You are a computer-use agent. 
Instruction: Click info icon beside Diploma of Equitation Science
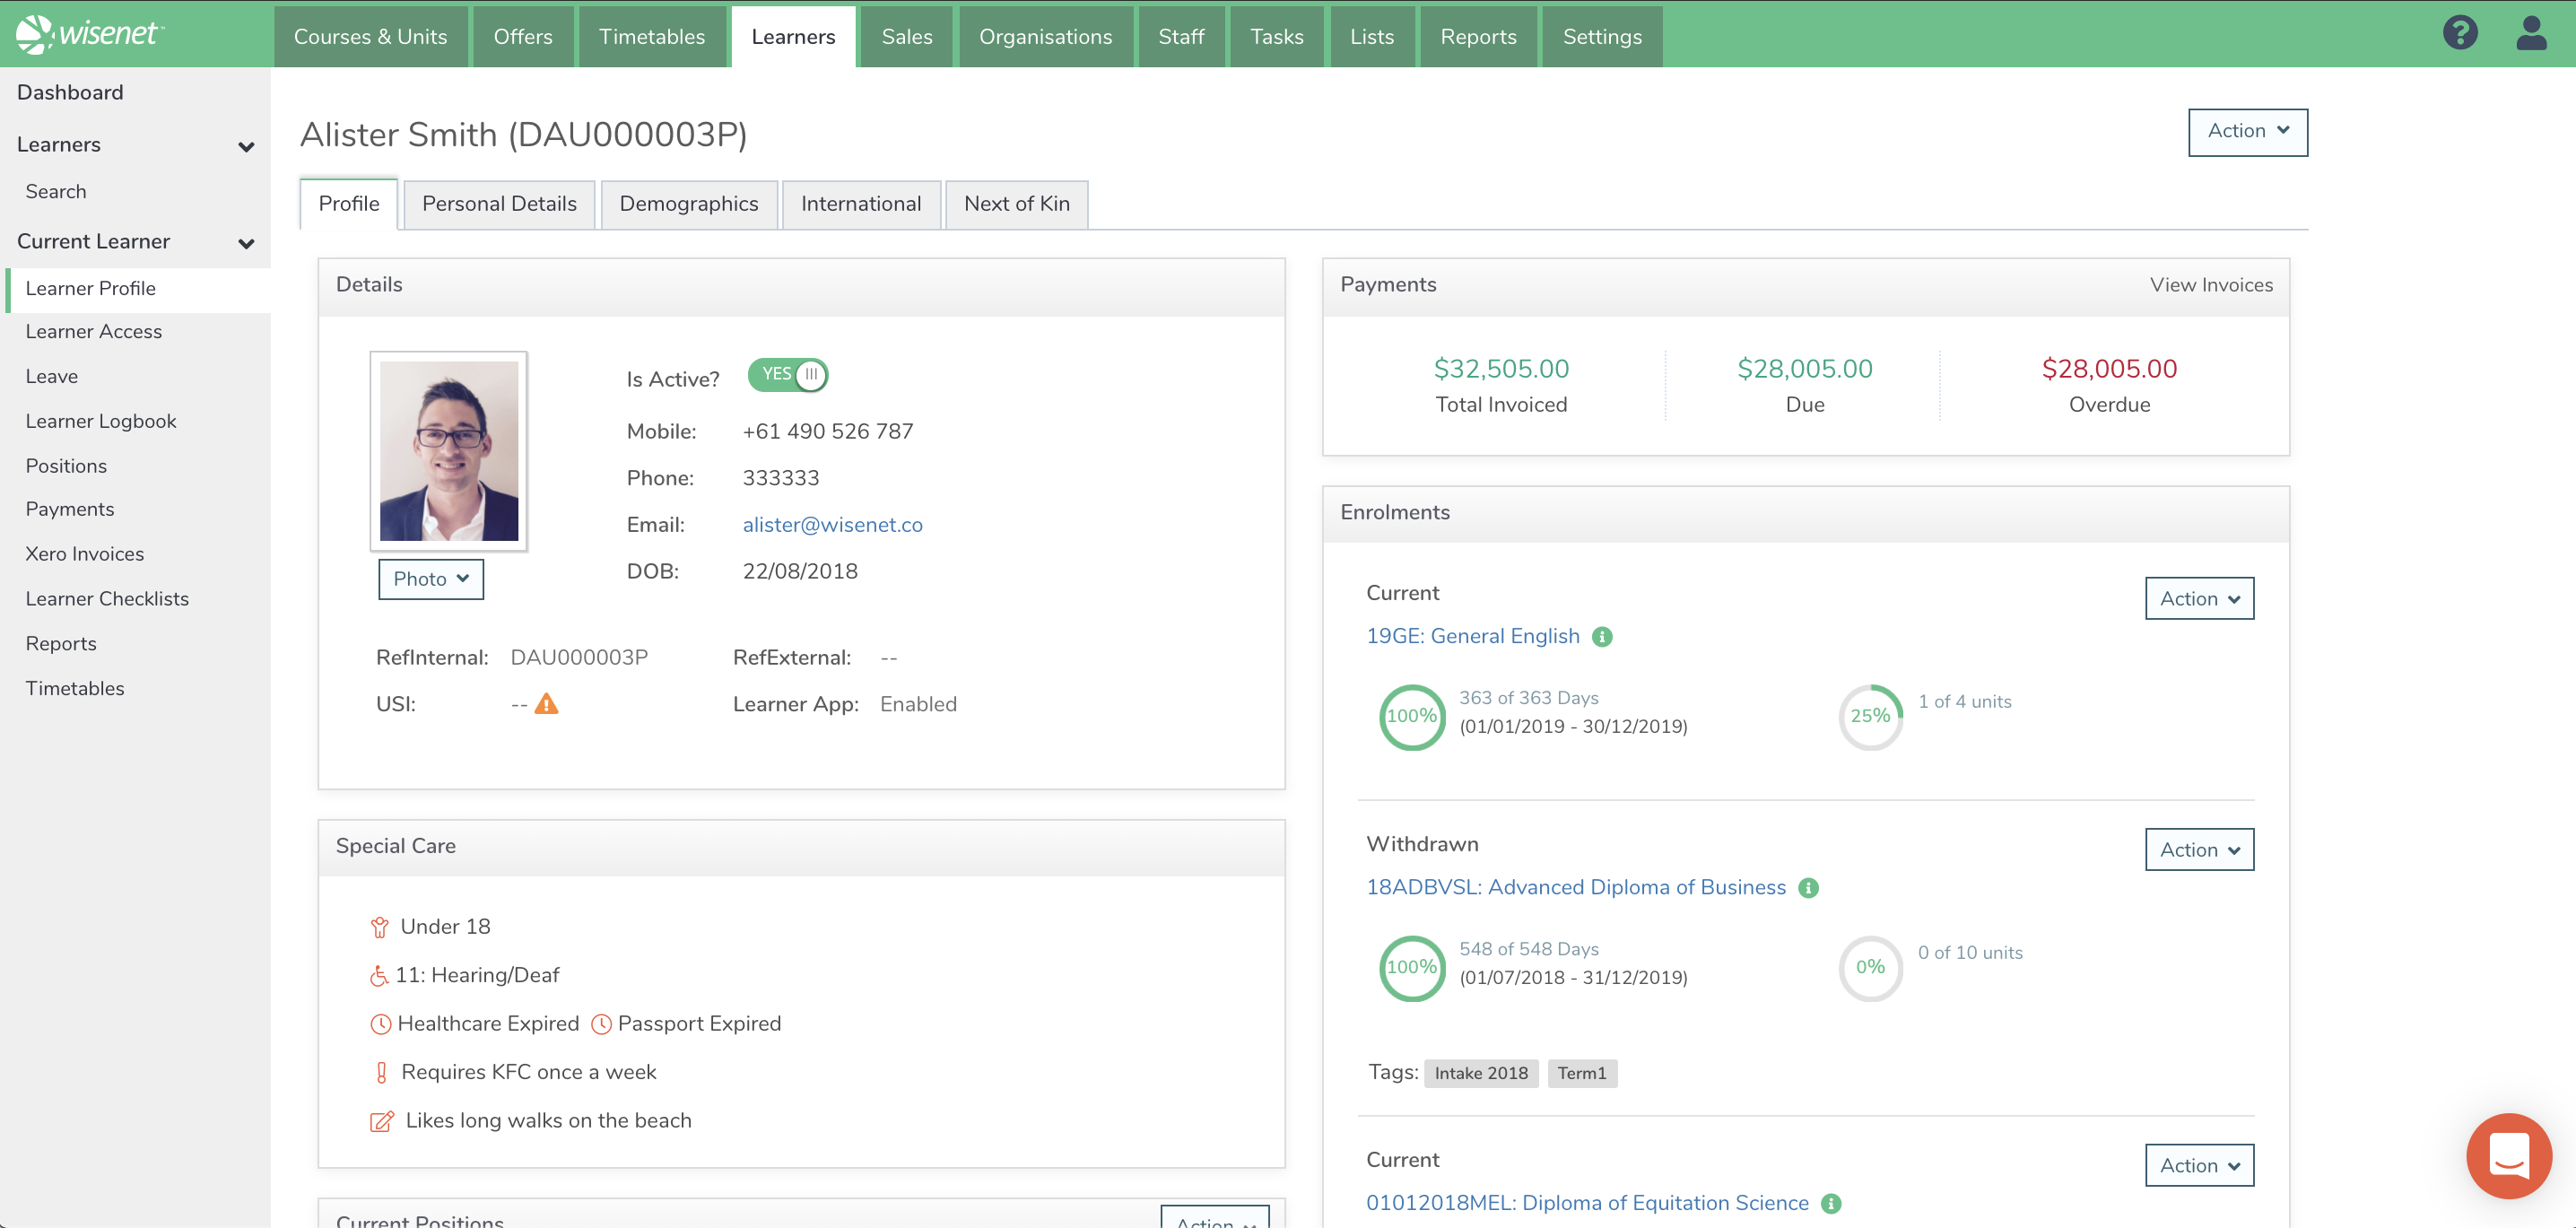pos(1831,1204)
